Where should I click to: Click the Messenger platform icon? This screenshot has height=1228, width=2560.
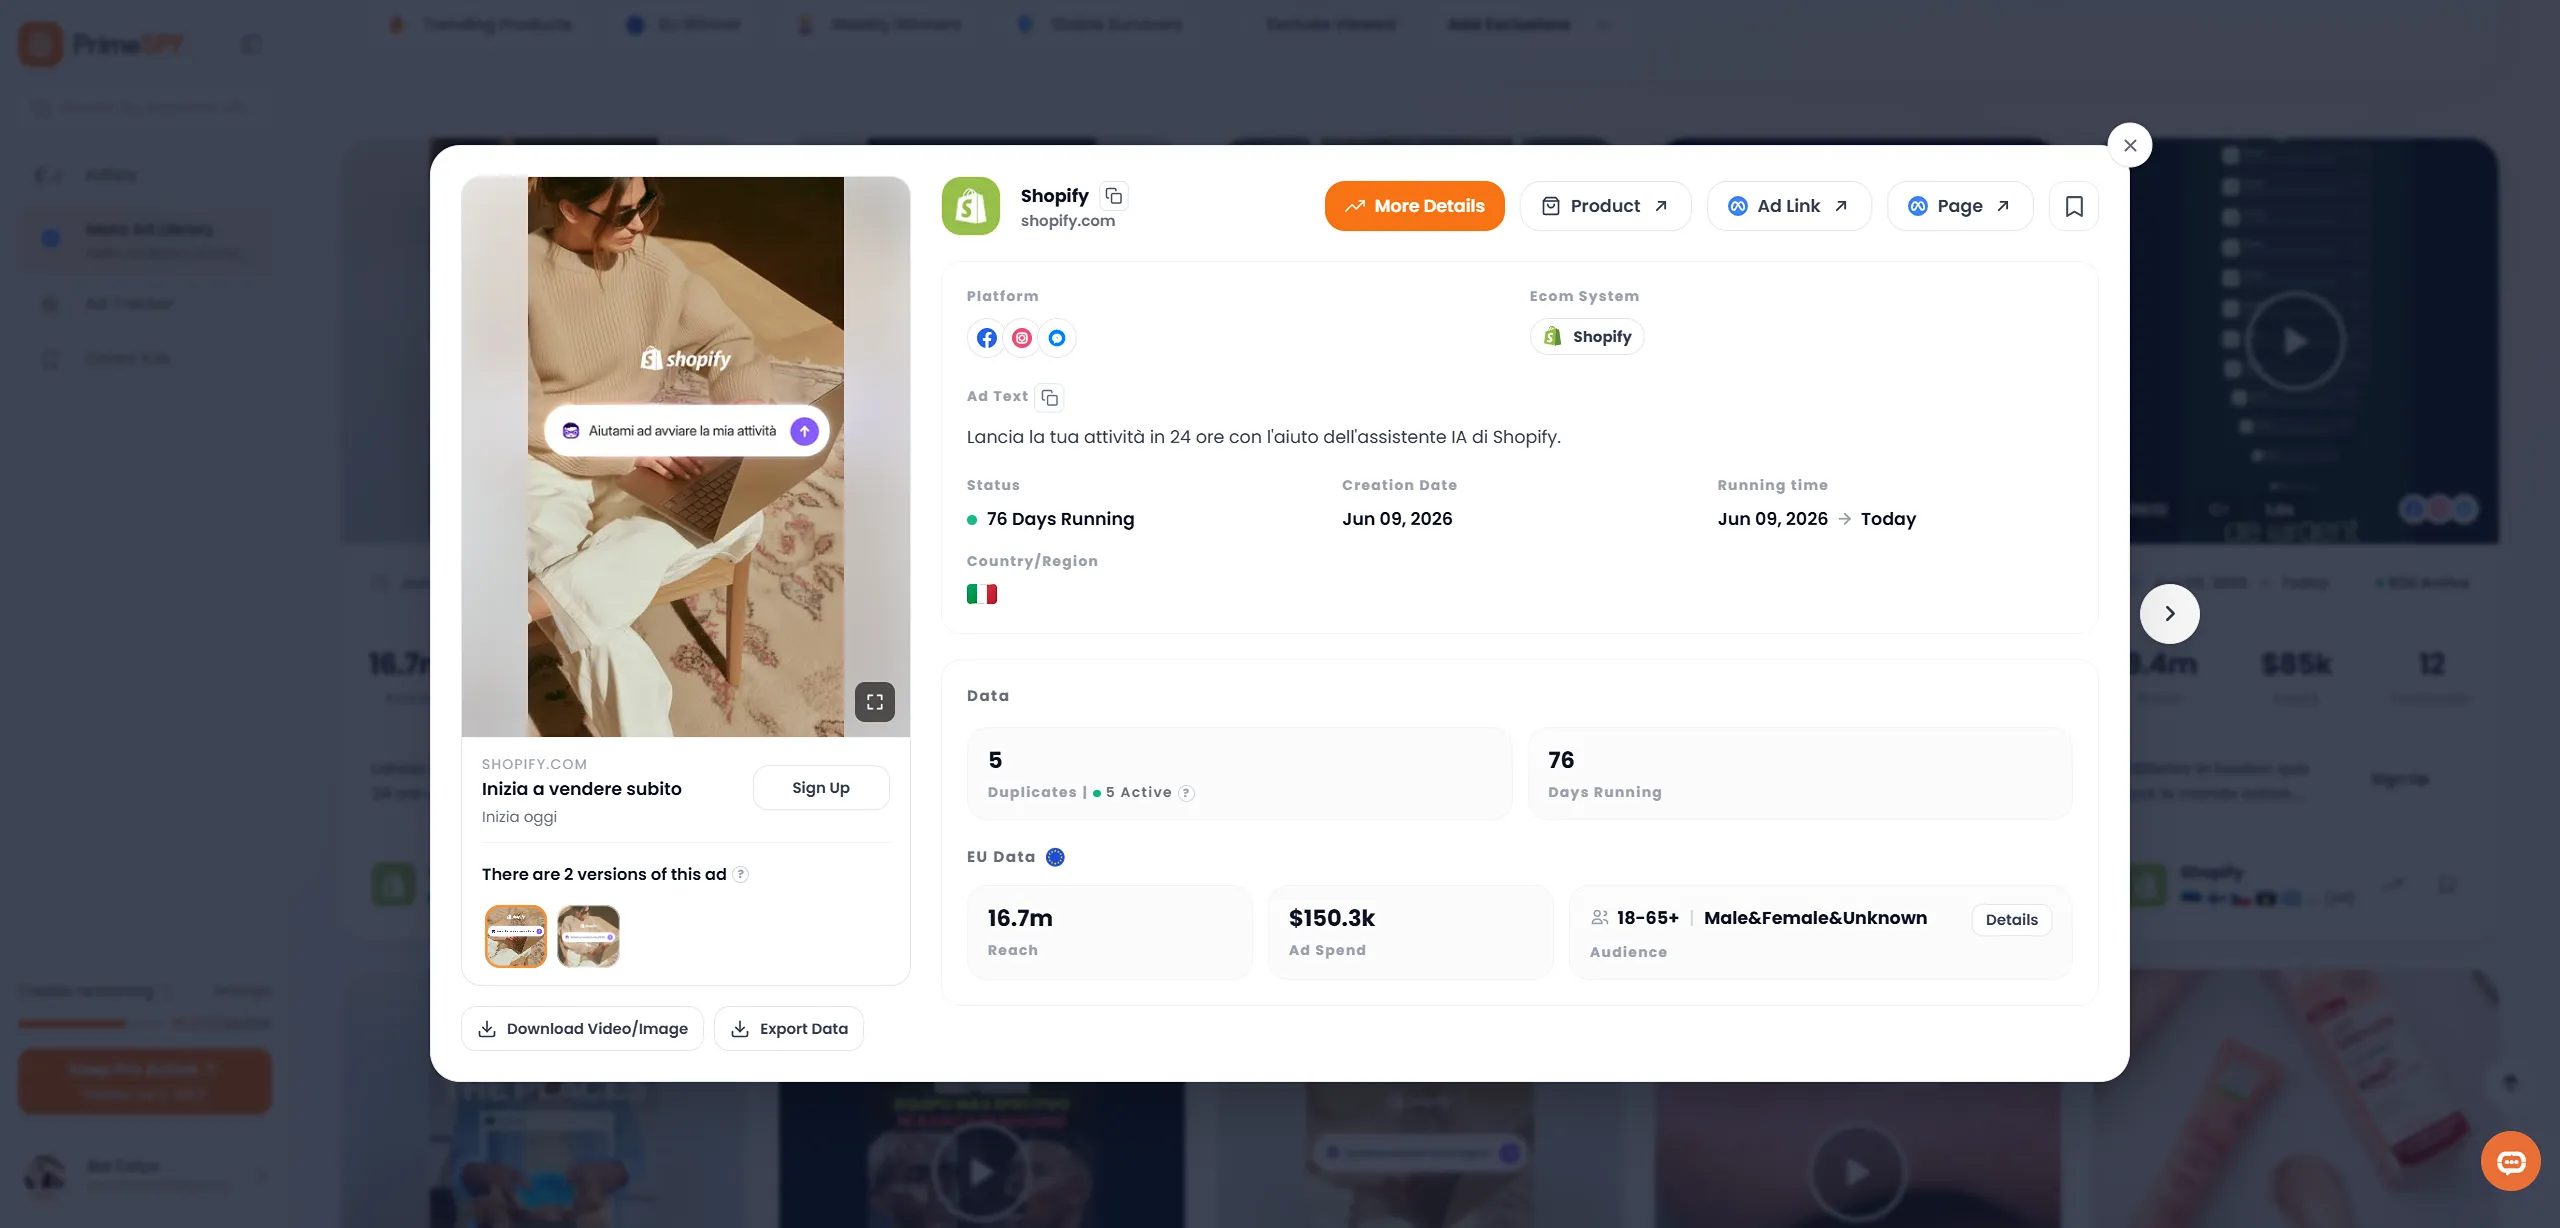coord(1056,338)
